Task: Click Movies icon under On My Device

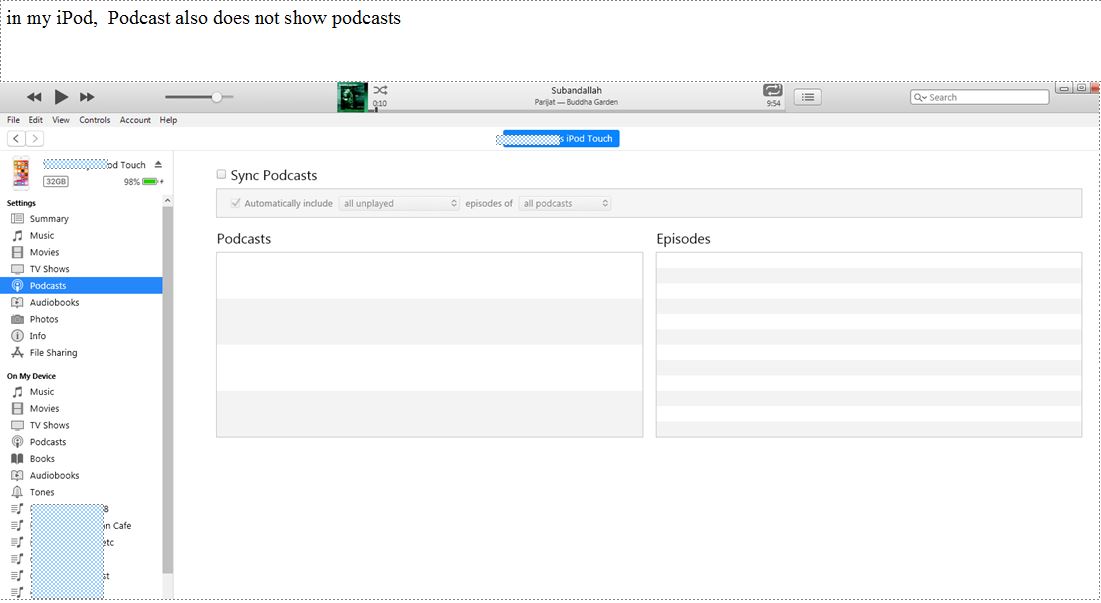Action: 18,409
